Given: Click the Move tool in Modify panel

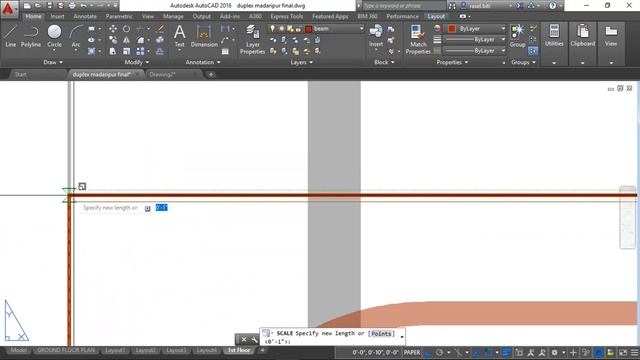Looking at the screenshot, I should pyautogui.click(x=113, y=29).
